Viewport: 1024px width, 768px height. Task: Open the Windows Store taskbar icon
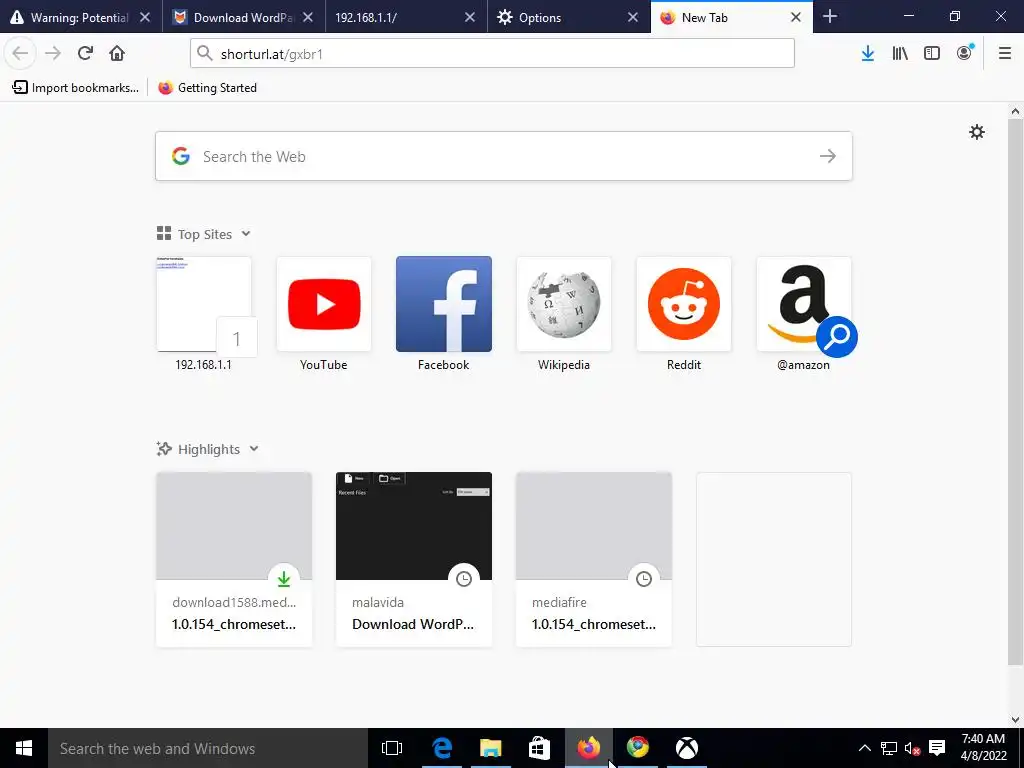(539, 748)
